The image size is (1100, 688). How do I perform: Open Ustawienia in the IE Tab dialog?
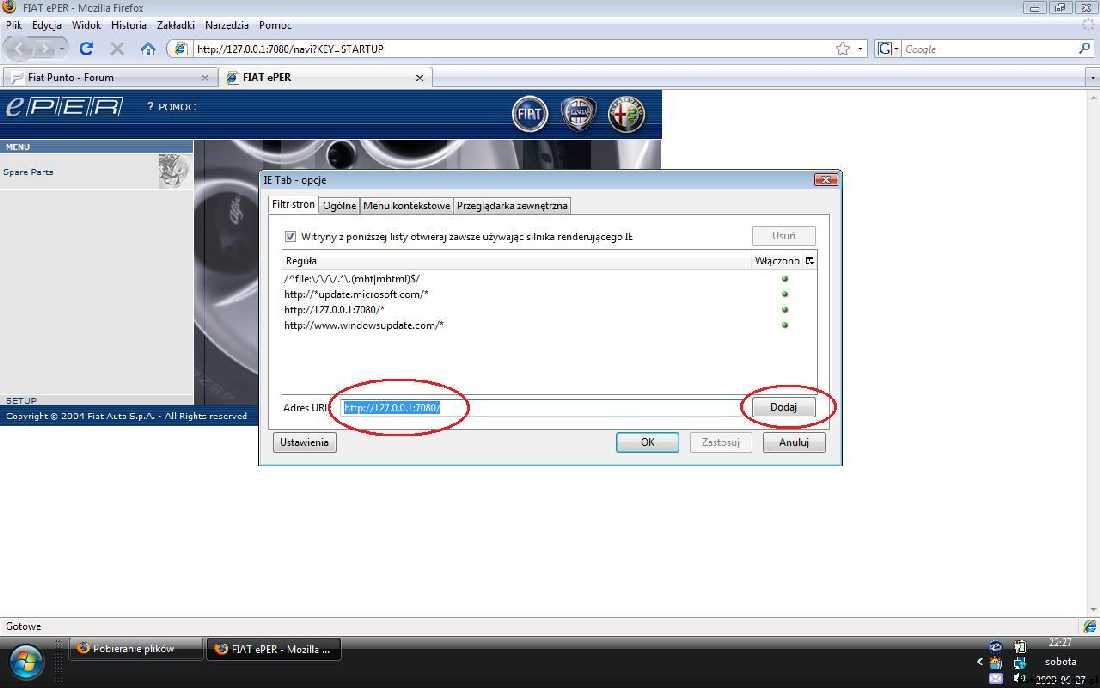[304, 443]
